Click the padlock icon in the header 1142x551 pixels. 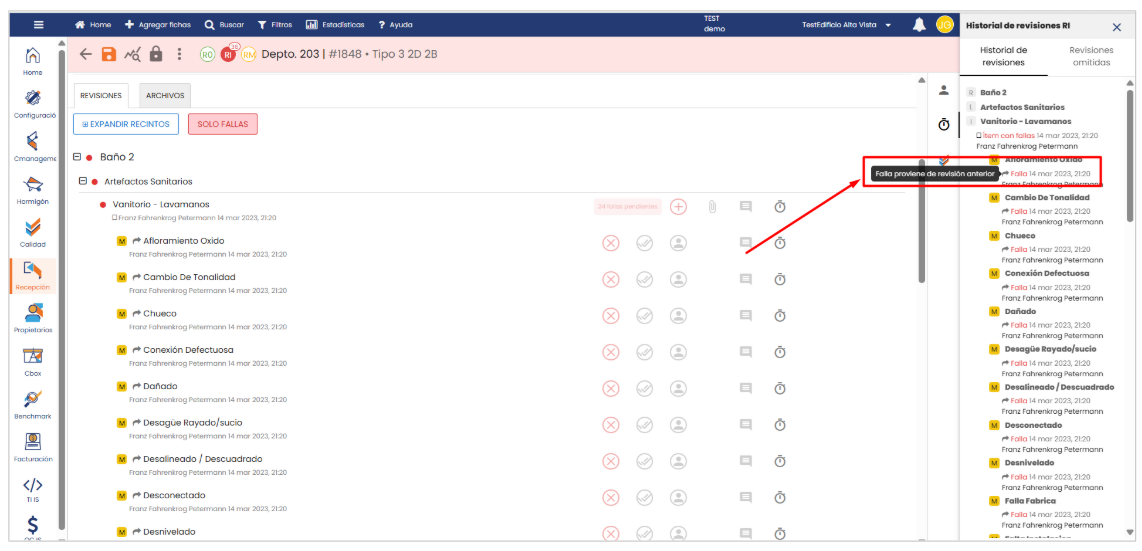click(155, 54)
